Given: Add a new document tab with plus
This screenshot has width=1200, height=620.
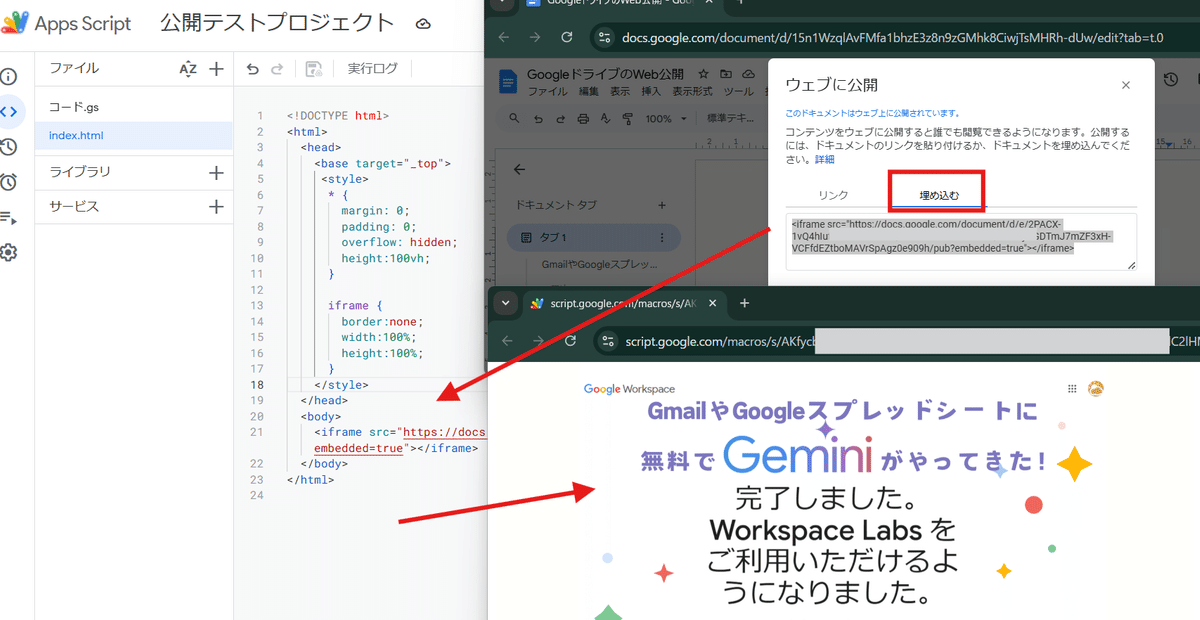Looking at the screenshot, I should click(x=661, y=205).
